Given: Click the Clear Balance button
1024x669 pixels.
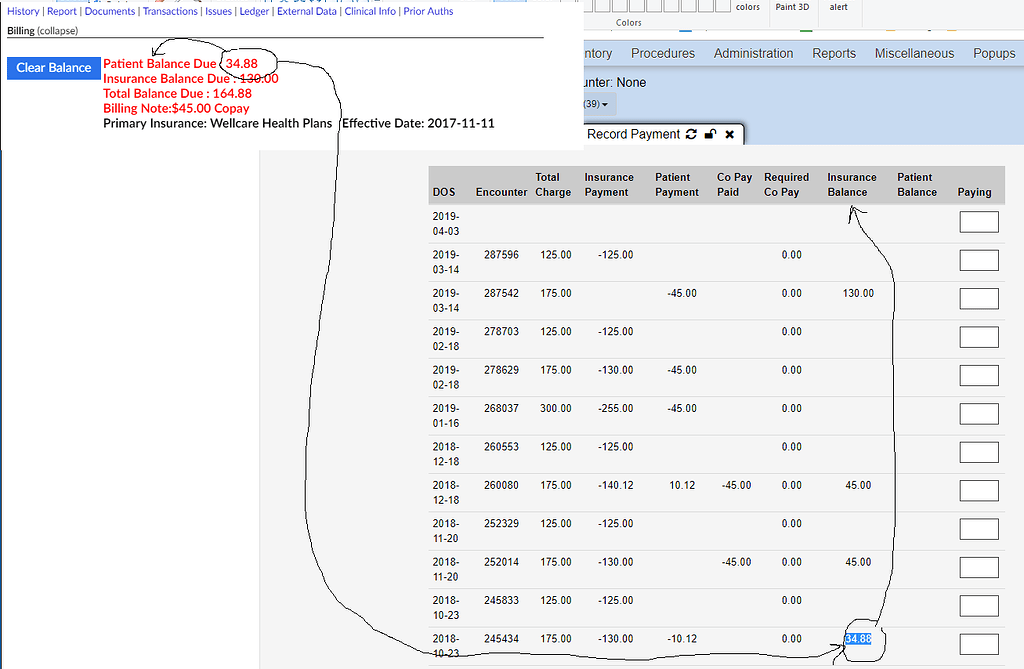Looking at the screenshot, I should [x=53, y=67].
